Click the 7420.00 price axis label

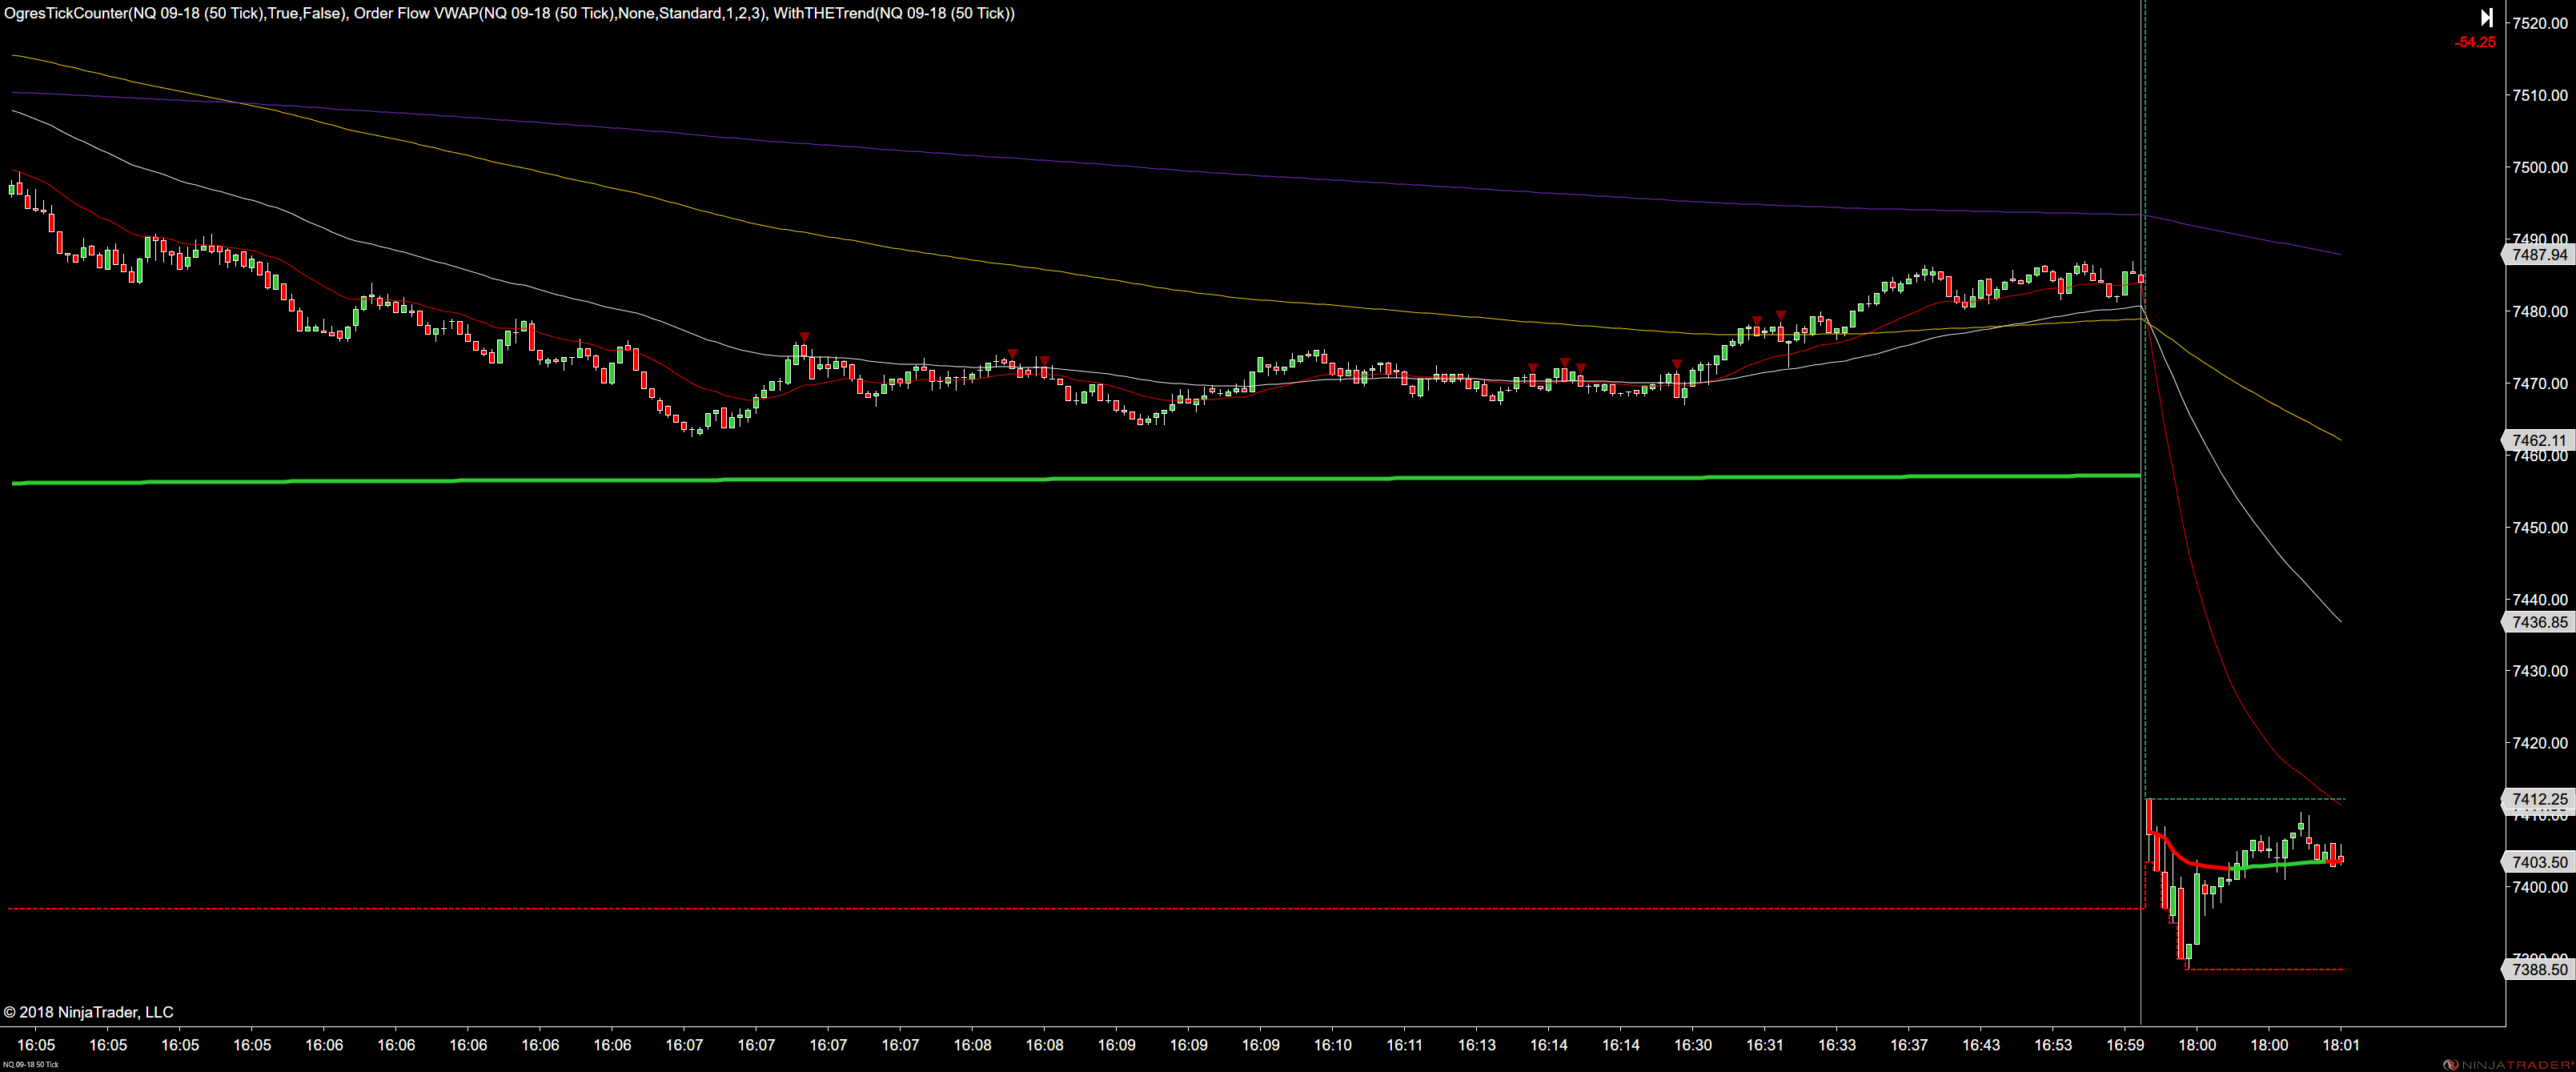click(2540, 743)
